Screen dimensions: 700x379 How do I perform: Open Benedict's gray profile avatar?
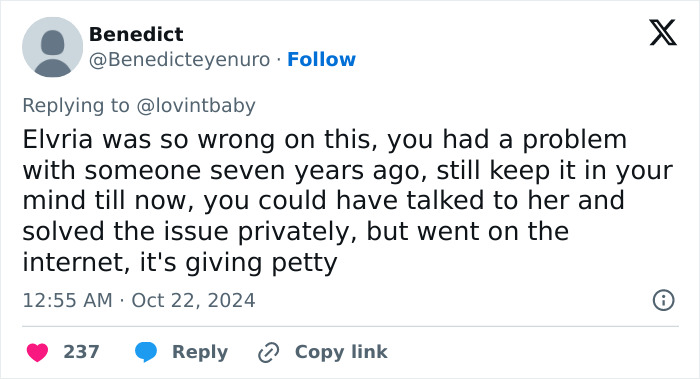pyautogui.click(x=52, y=47)
